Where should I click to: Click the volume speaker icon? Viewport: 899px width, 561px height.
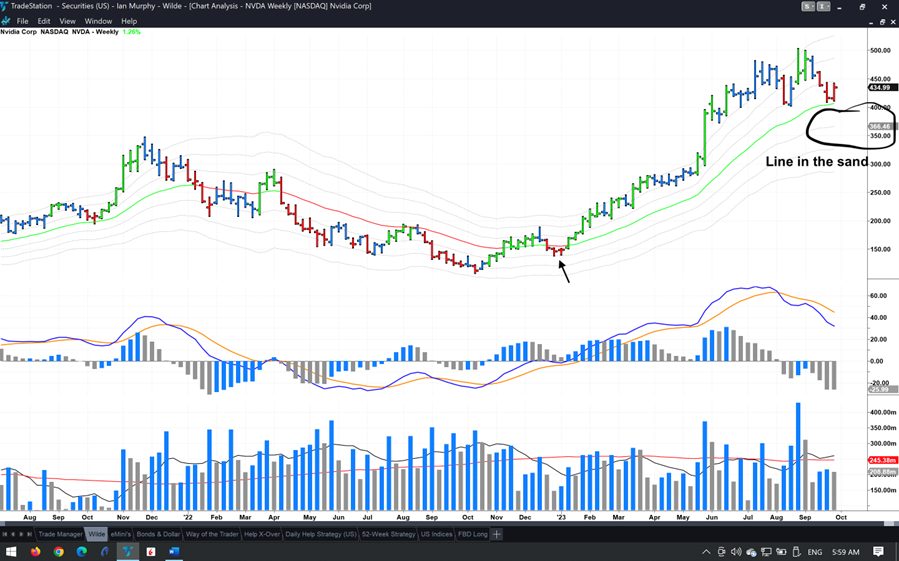coord(736,551)
